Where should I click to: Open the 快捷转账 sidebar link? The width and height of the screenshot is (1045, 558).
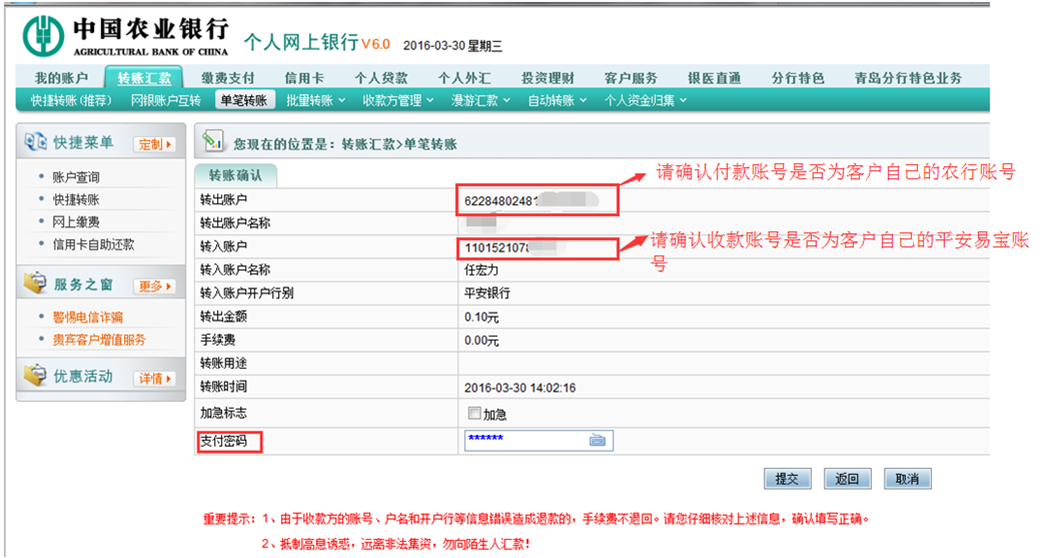[x=76, y=199]
